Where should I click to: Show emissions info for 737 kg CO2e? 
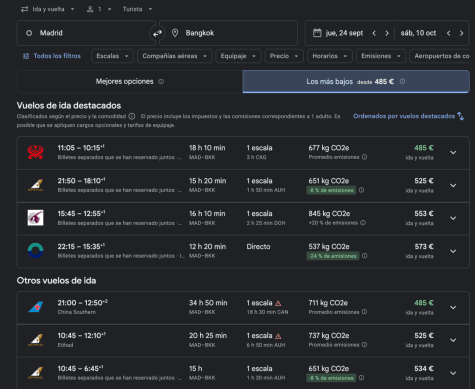tap(364, 345)
